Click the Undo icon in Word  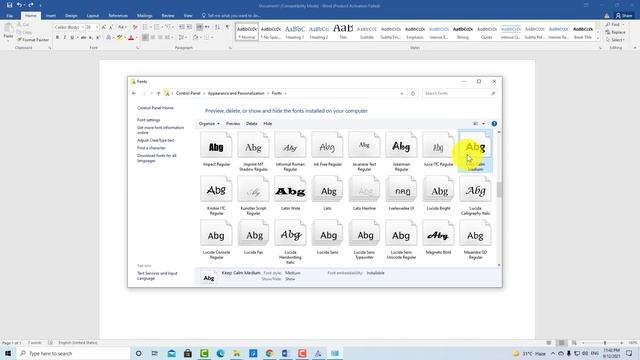tap(19, 5)
